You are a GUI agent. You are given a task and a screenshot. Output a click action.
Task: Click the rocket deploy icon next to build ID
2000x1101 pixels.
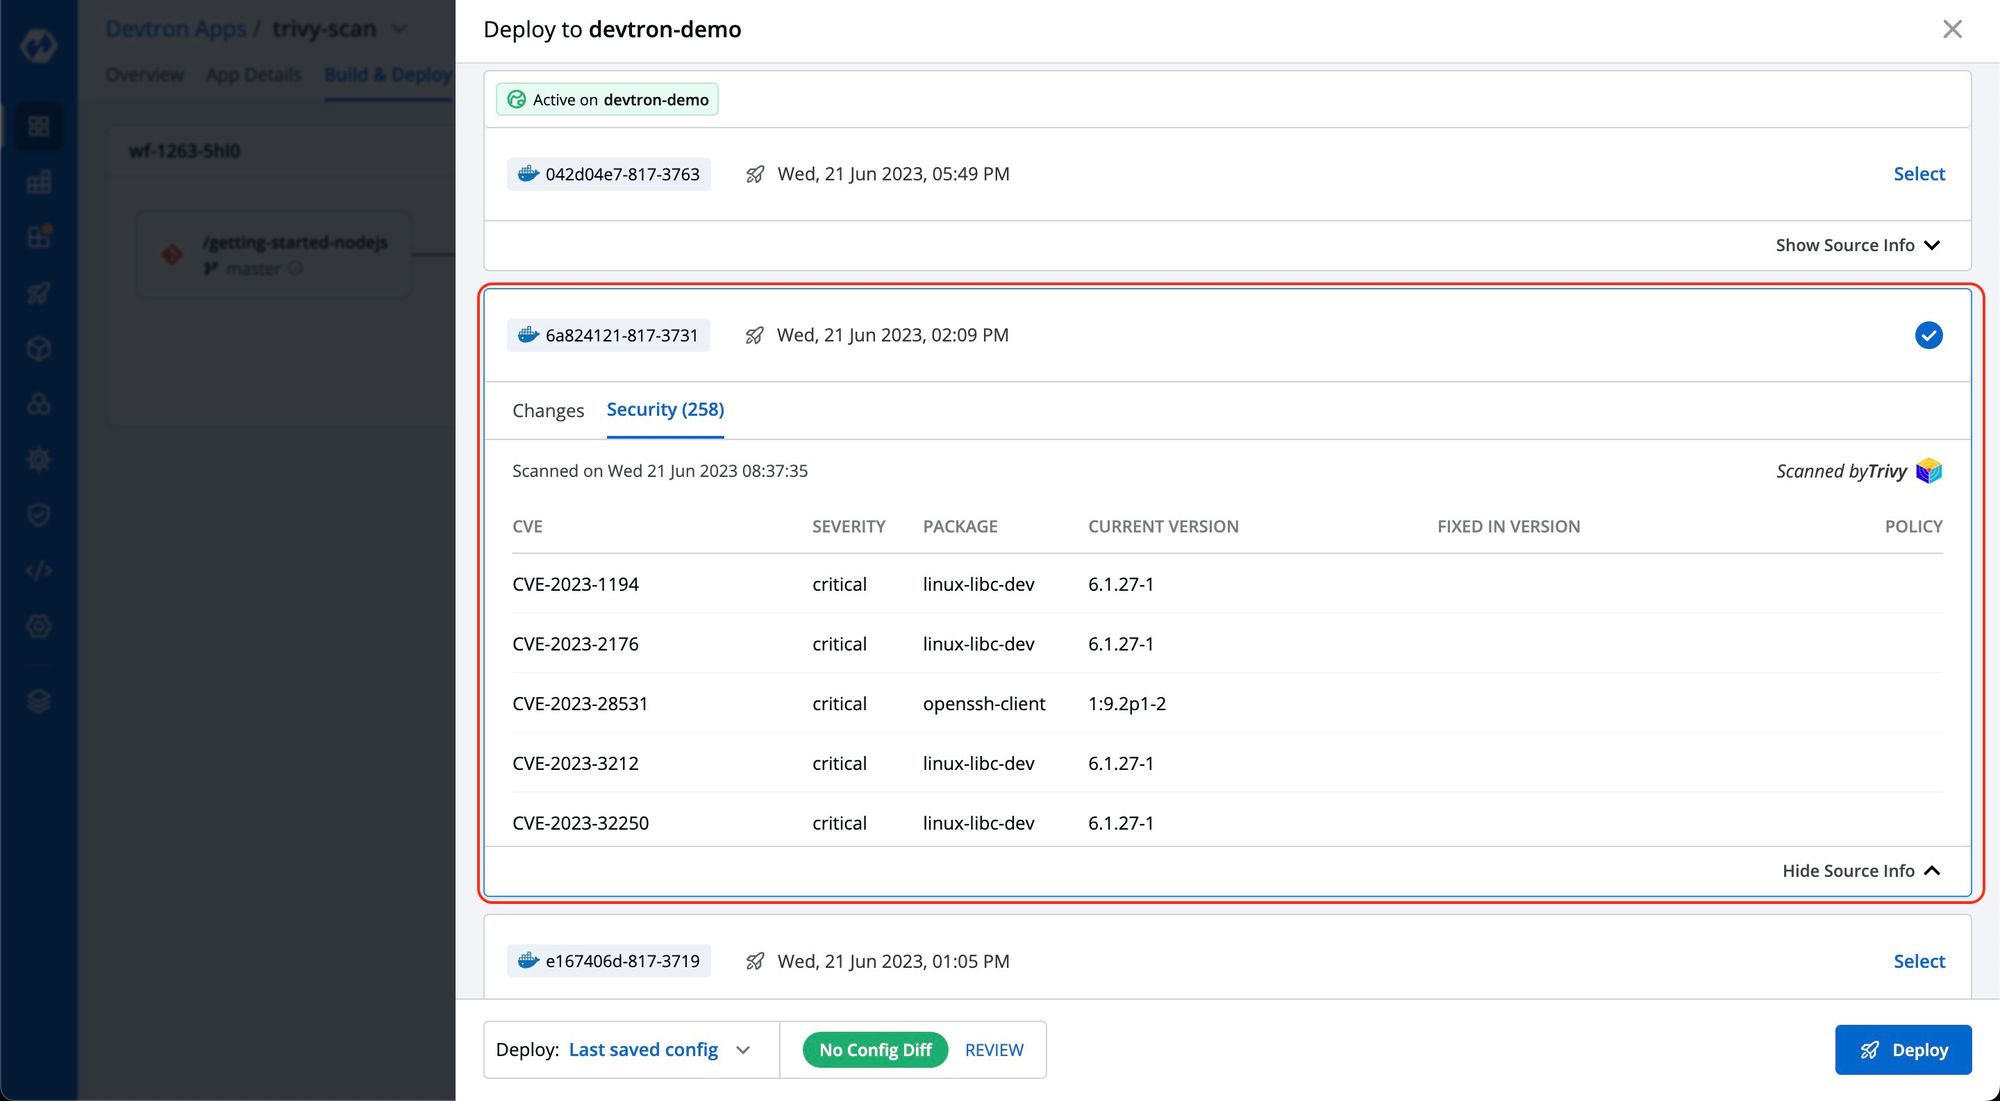(753, 335)
